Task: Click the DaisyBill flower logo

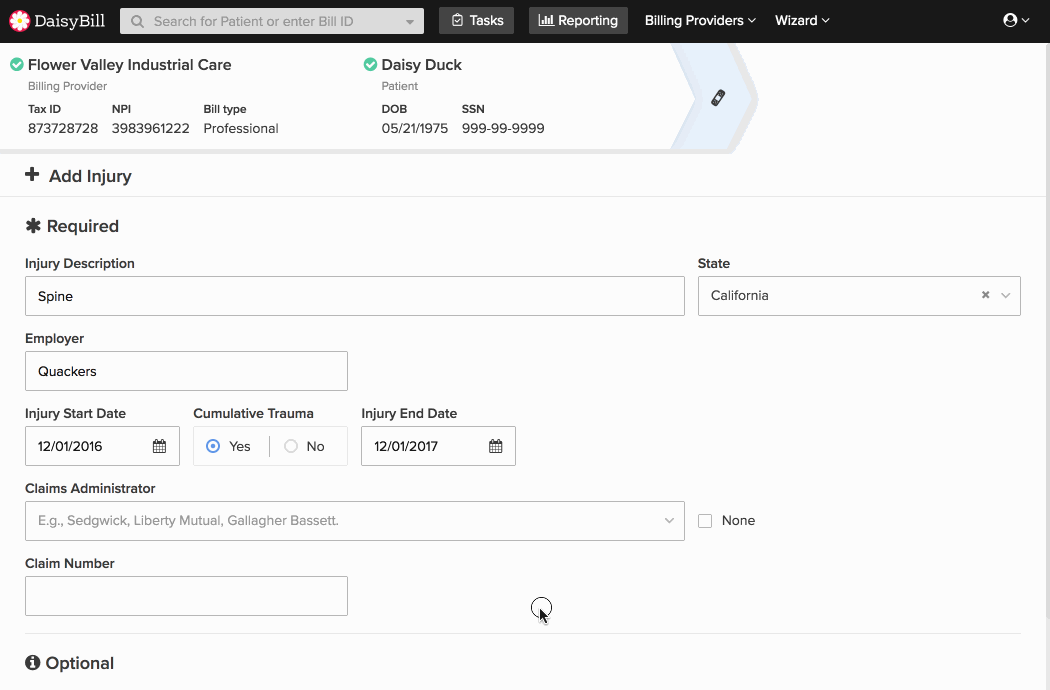Action: click(19, 21)
